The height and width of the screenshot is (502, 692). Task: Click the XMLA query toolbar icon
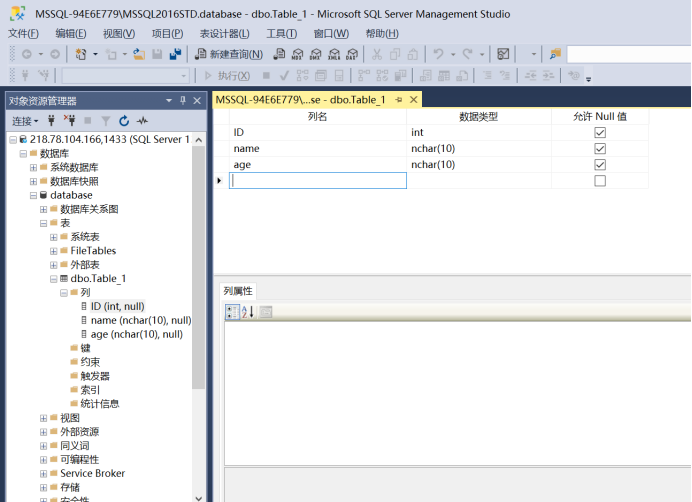click(334, 54)
